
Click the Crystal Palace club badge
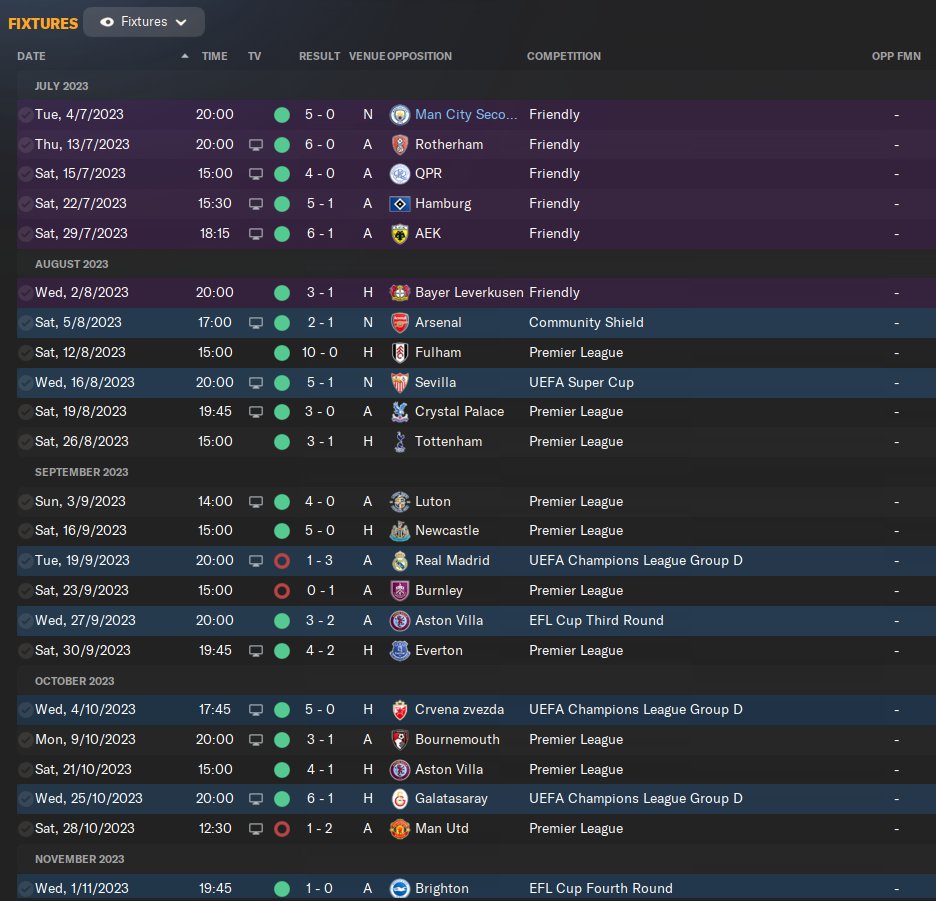point(399,411)
